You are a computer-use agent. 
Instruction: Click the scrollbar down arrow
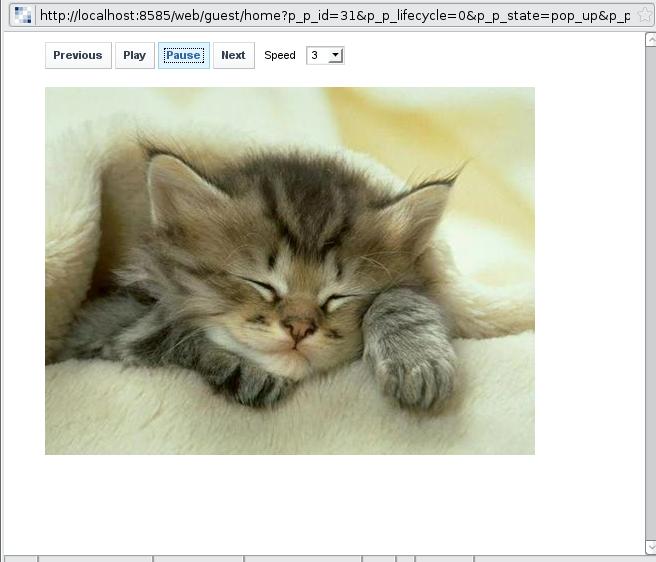(649, 547)
